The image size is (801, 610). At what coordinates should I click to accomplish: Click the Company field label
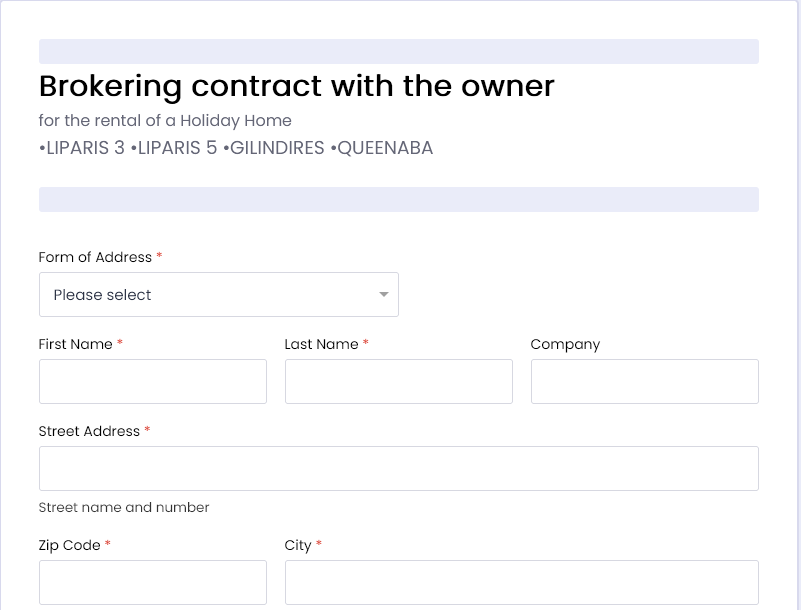pyautogui.click(x=565, y=344)
